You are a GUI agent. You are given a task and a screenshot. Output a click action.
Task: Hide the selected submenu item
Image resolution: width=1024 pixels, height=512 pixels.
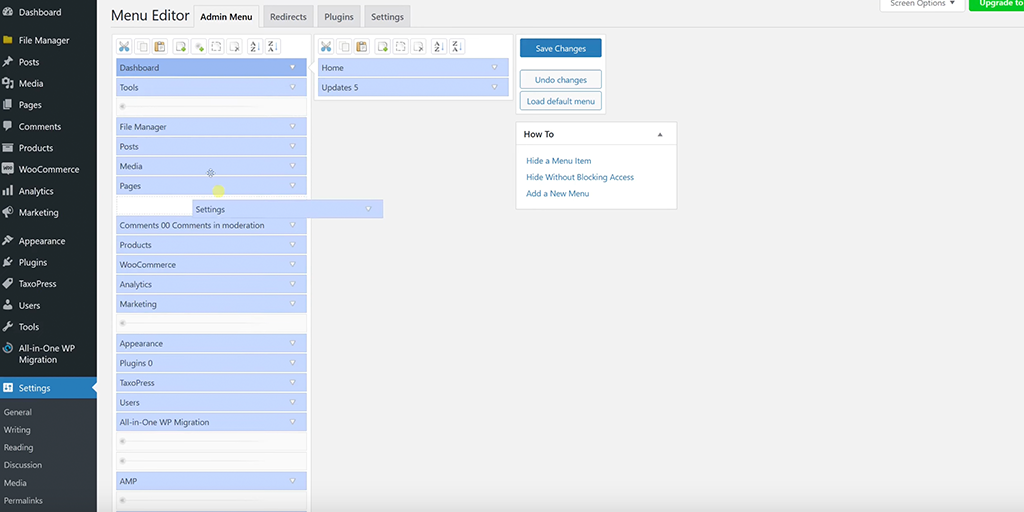click(x=400, y=46)
